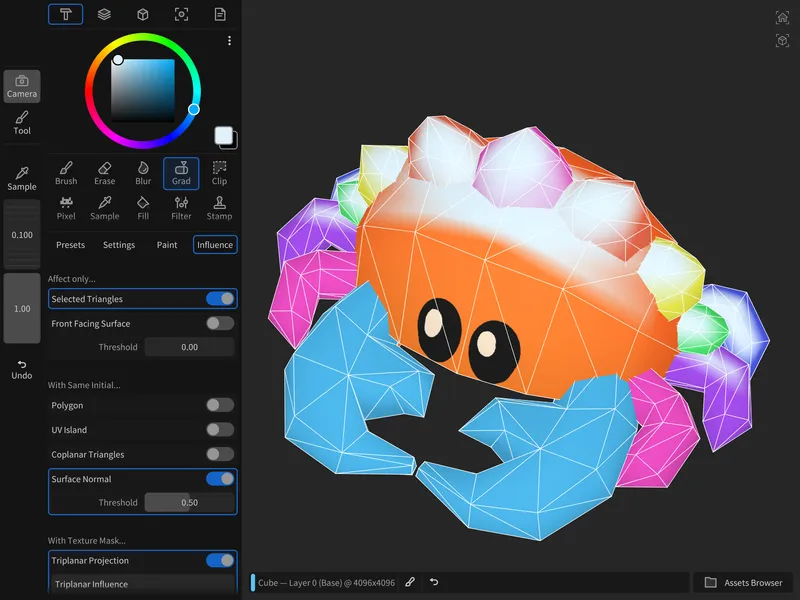The image size is (800, 600).
Task: Choose the Blur tool
Action: pyautogui.click(x=143, y=173)
